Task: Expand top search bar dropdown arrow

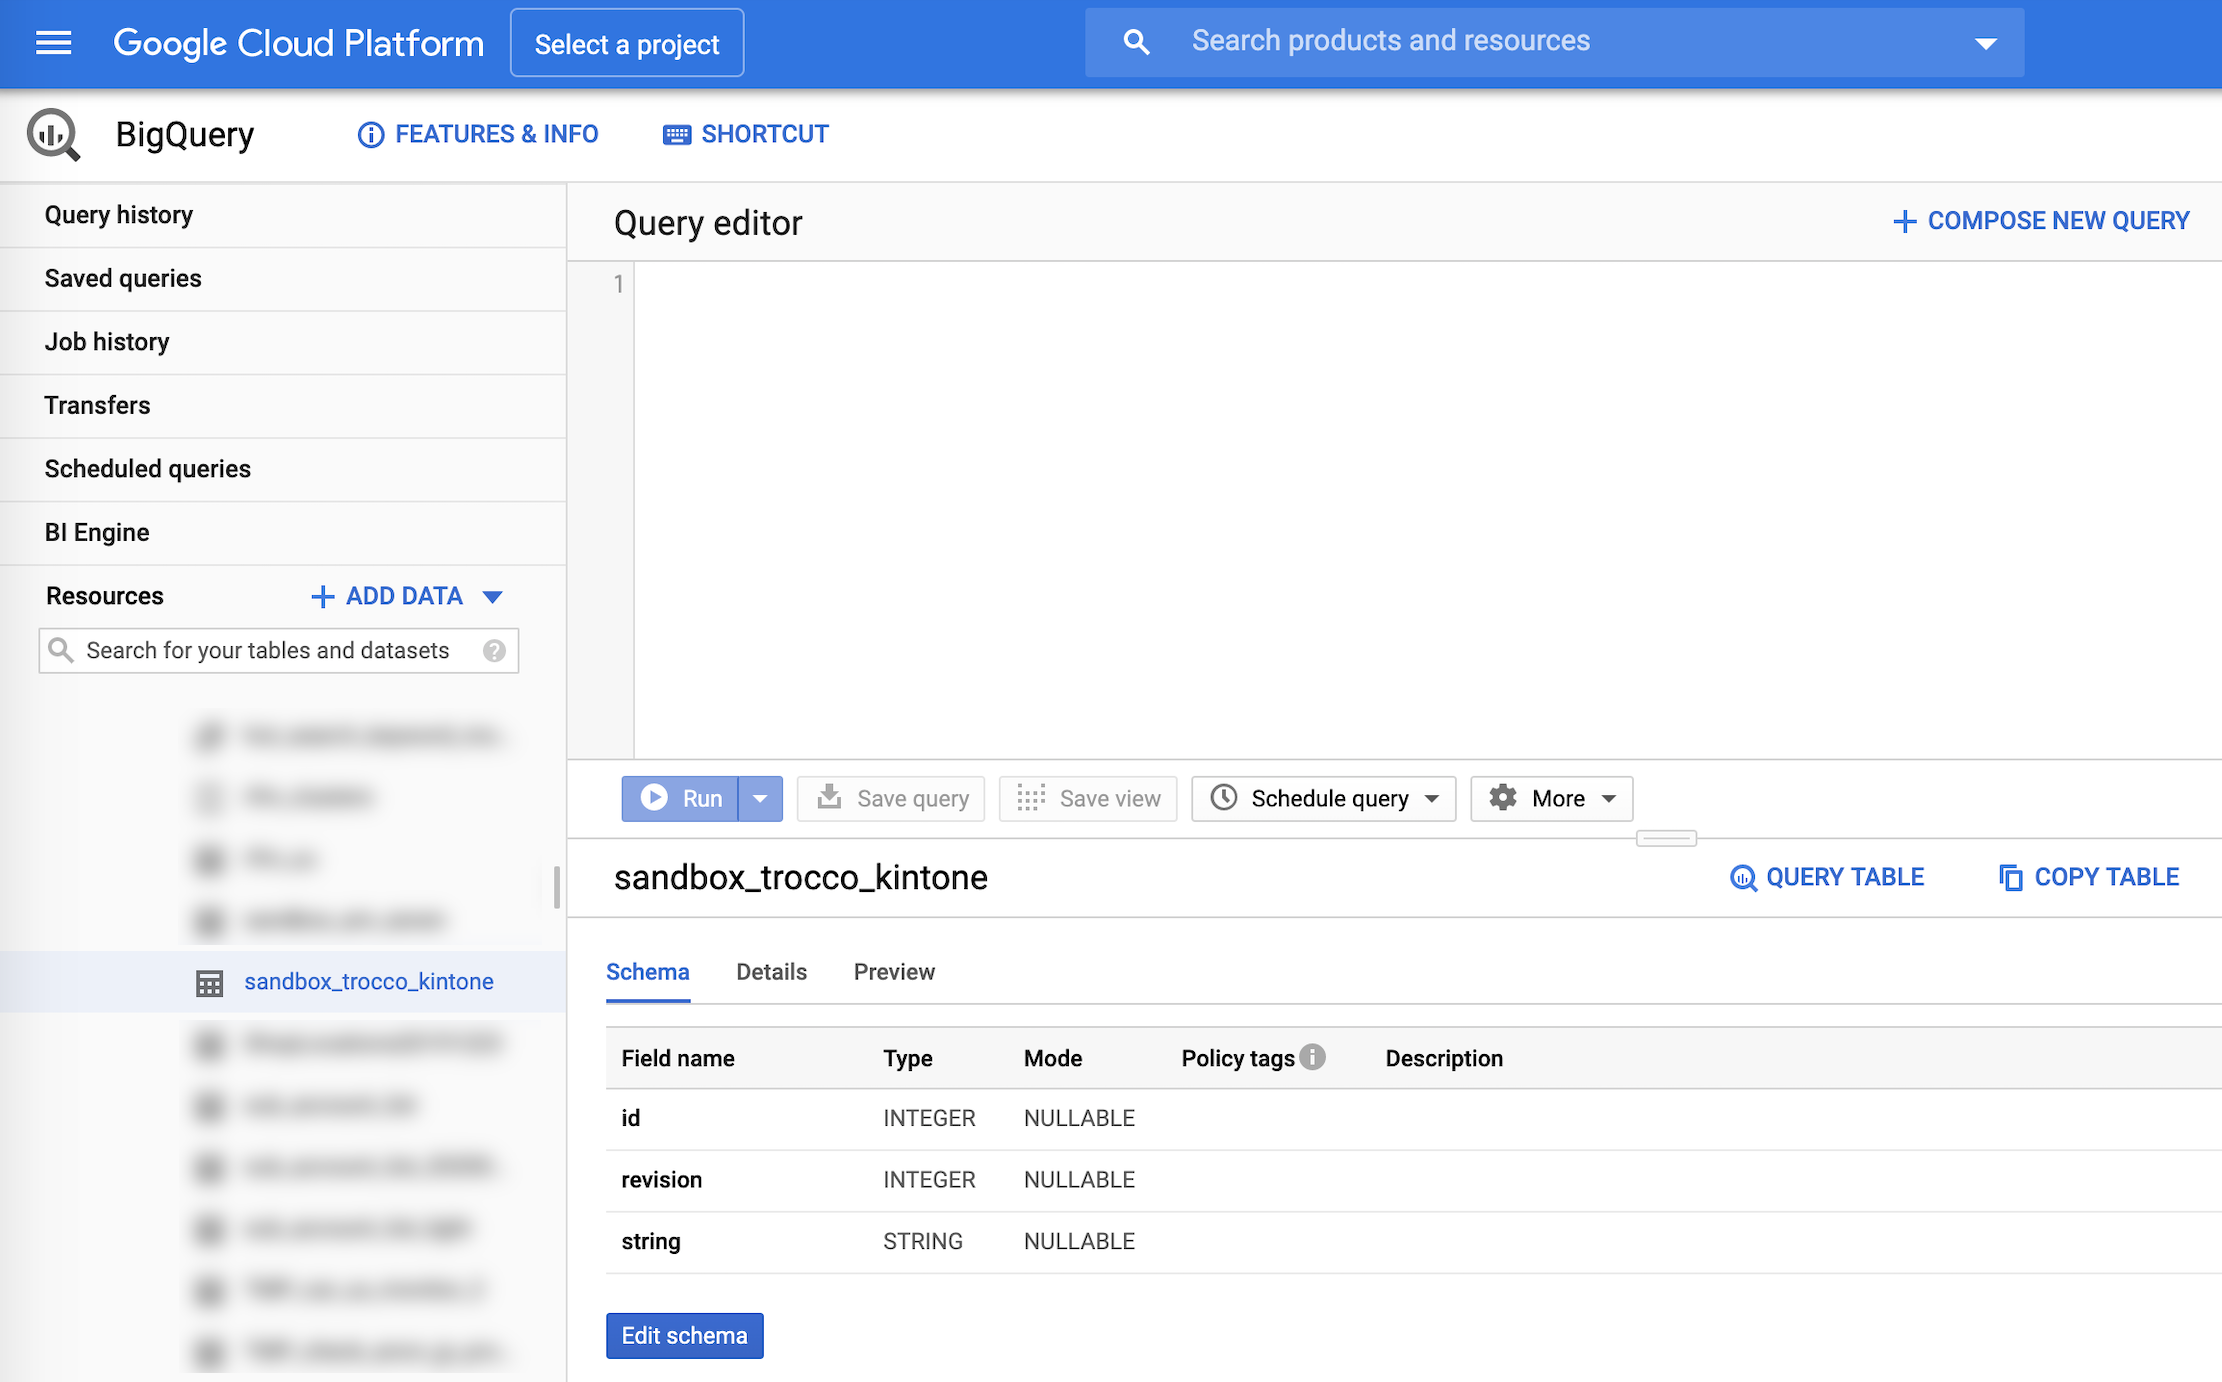Action: coord(1985,43)
